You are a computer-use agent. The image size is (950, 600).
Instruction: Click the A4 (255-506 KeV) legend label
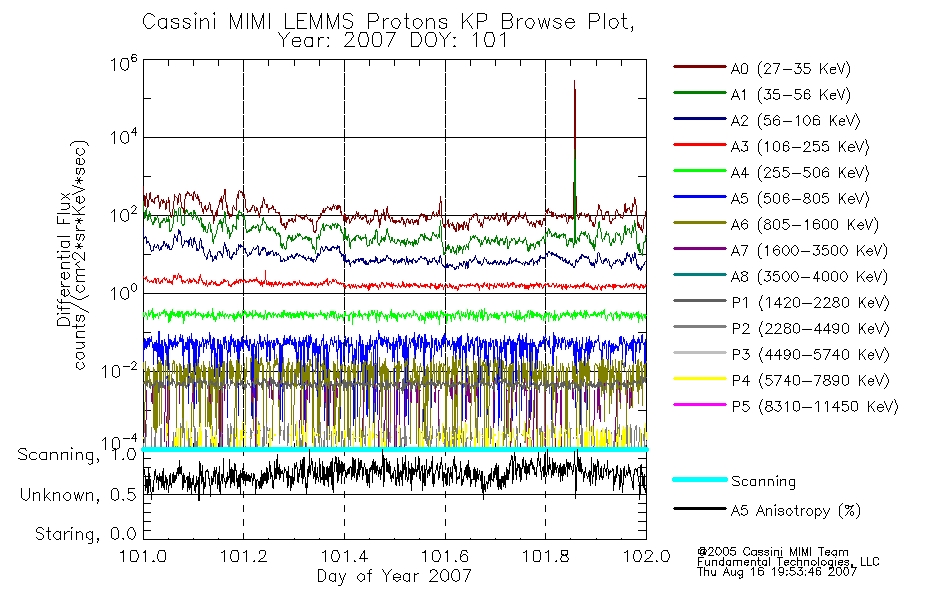[x=799, y=173]
